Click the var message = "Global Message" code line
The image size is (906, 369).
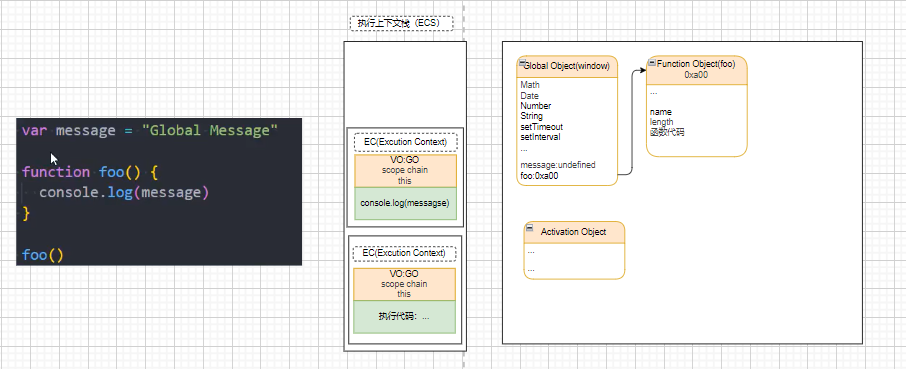150,131
